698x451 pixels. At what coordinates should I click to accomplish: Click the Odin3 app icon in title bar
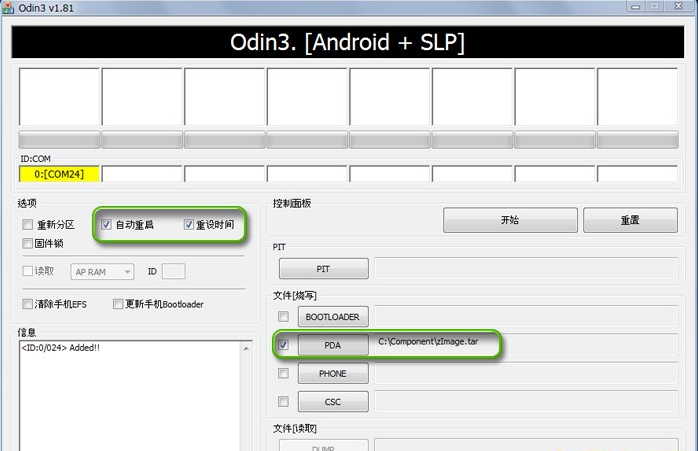8,8
